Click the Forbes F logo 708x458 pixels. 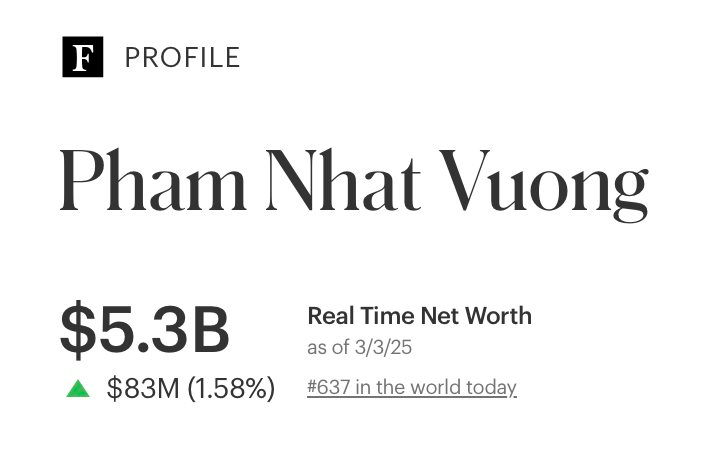click(x=83, y=57)
